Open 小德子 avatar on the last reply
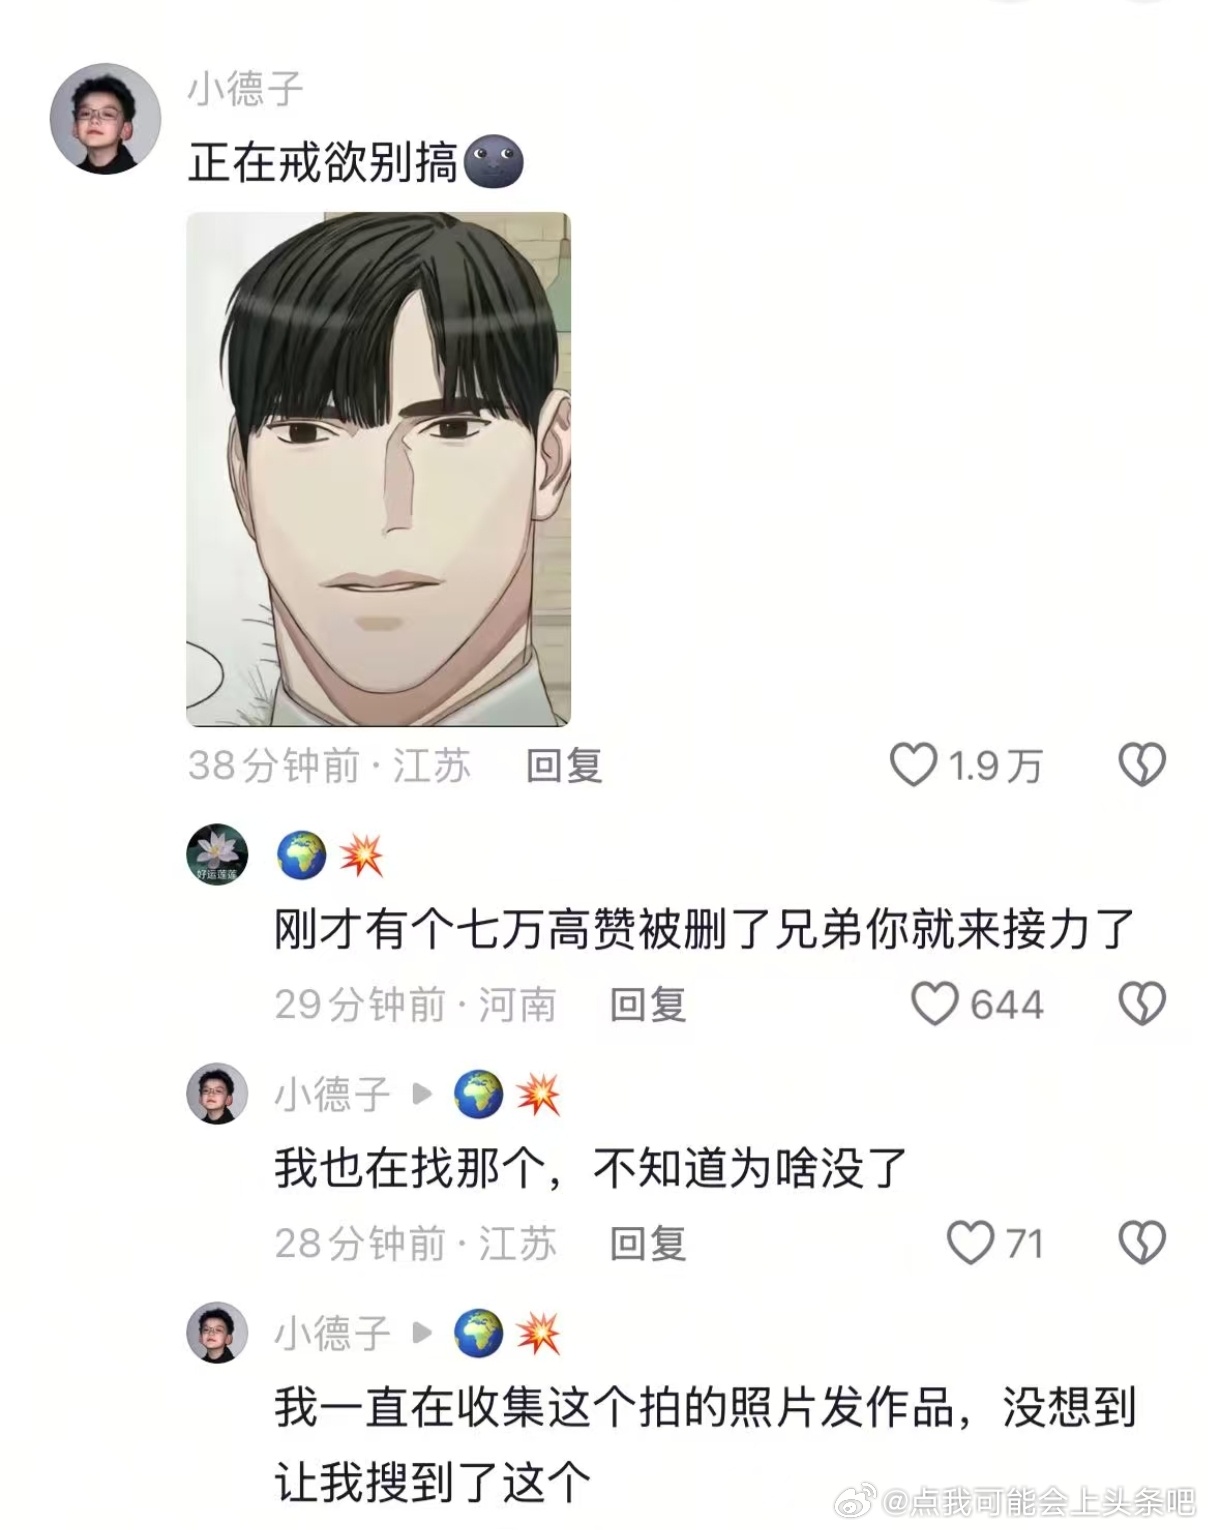The image size is (1208, 1530). click(x=217, y=1333)
